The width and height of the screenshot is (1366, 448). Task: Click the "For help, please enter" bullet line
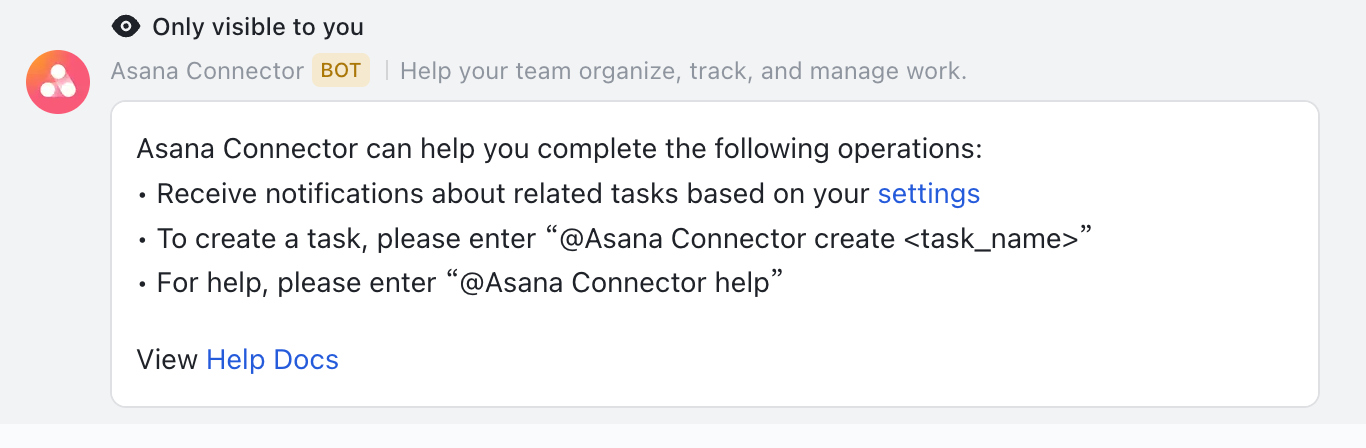click(459, 283)
